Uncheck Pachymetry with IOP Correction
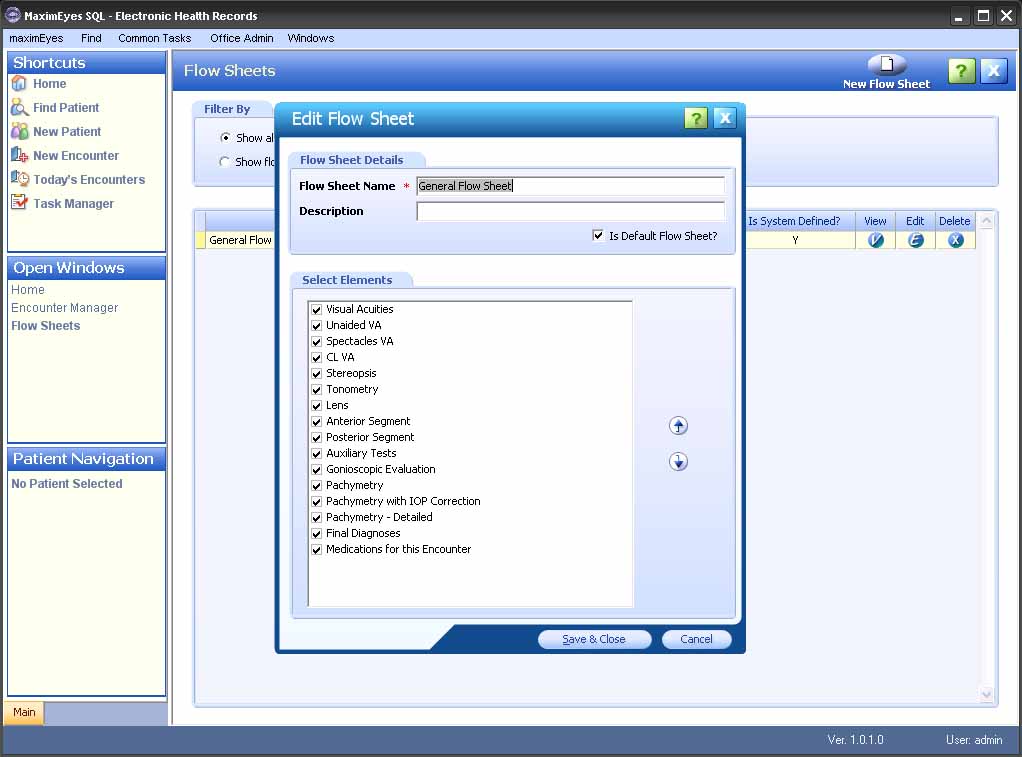Screen dimensions: 1022x757 coord(317,501)
